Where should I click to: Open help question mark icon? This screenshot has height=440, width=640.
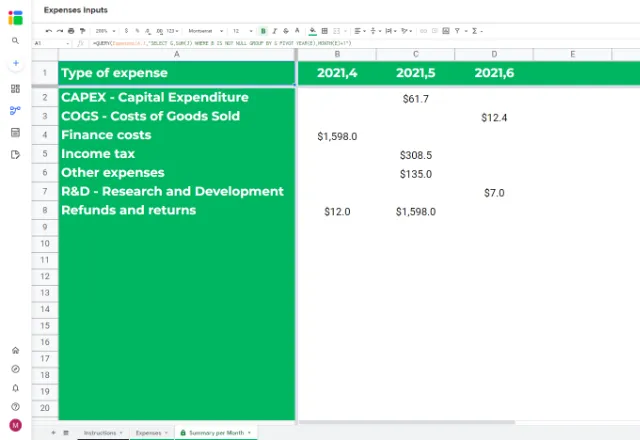[x=16, y=407]
